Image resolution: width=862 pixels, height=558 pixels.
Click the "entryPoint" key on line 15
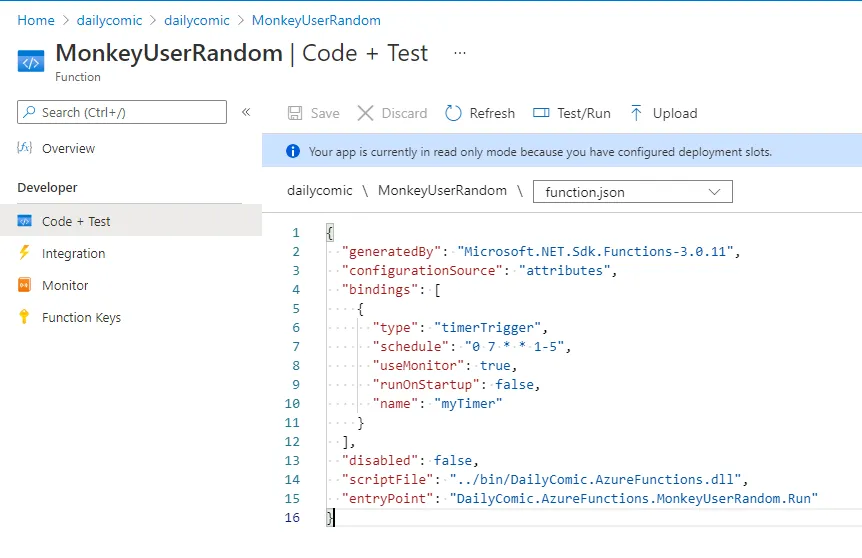click(x=388, y=499)
